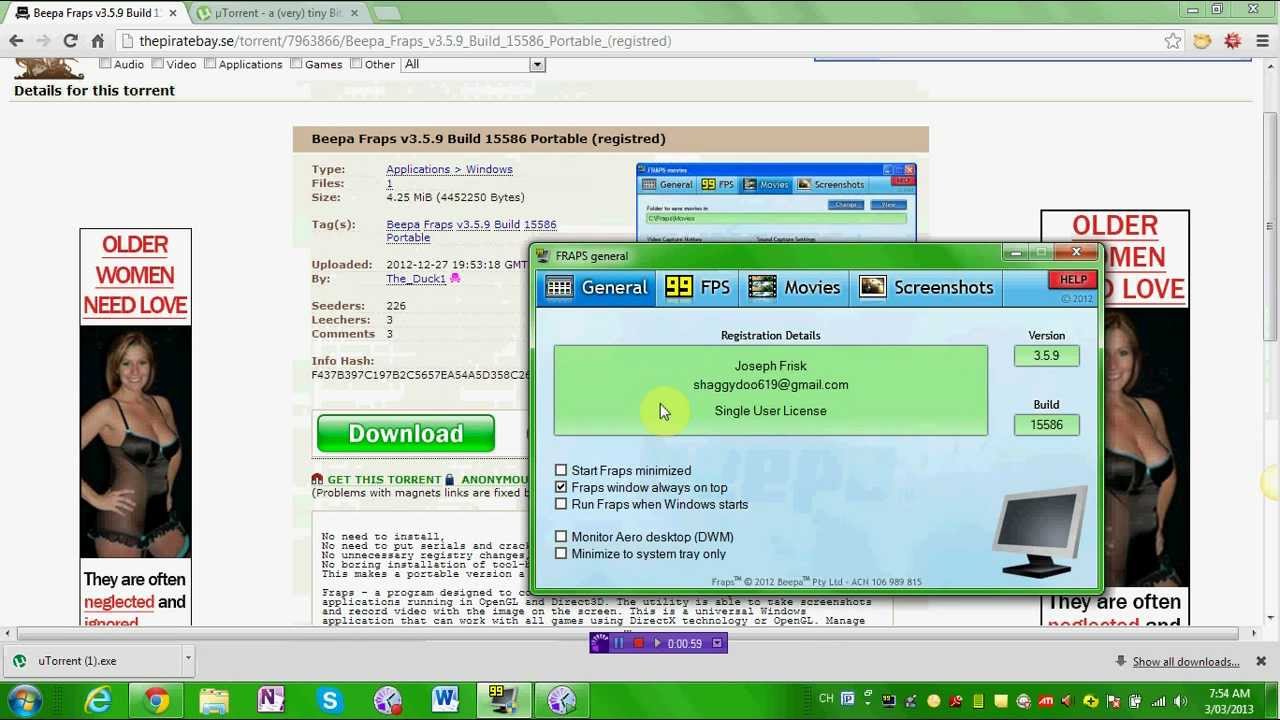
Task: Pause the screen recorder
Action: tap(619, 644)
